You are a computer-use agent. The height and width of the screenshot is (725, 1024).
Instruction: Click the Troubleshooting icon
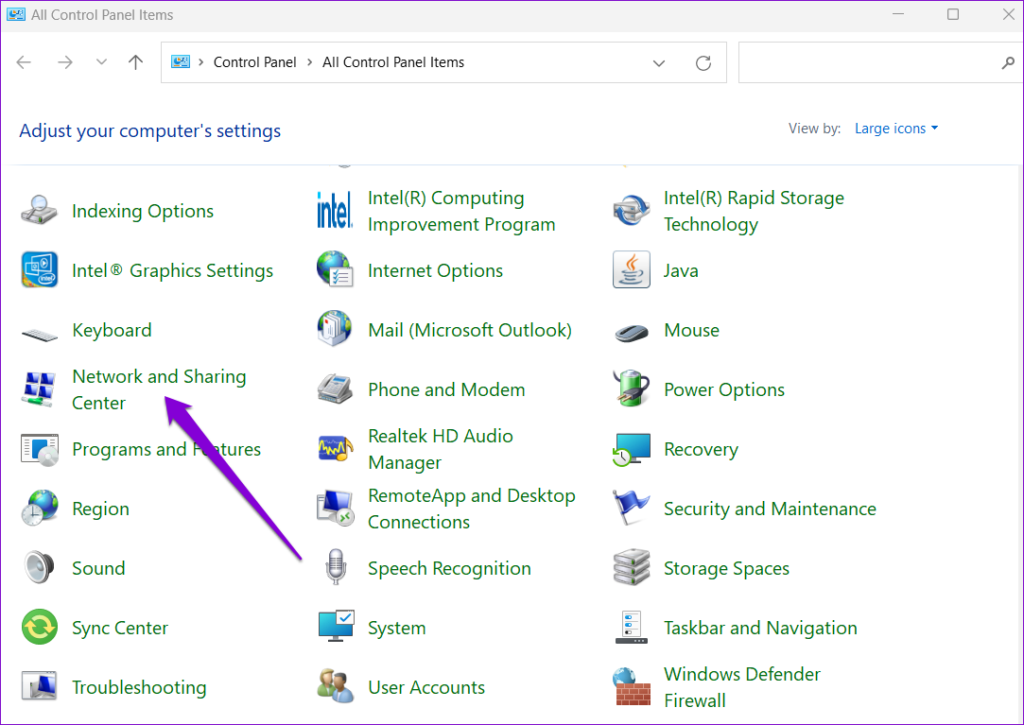(x=39, y=686)
